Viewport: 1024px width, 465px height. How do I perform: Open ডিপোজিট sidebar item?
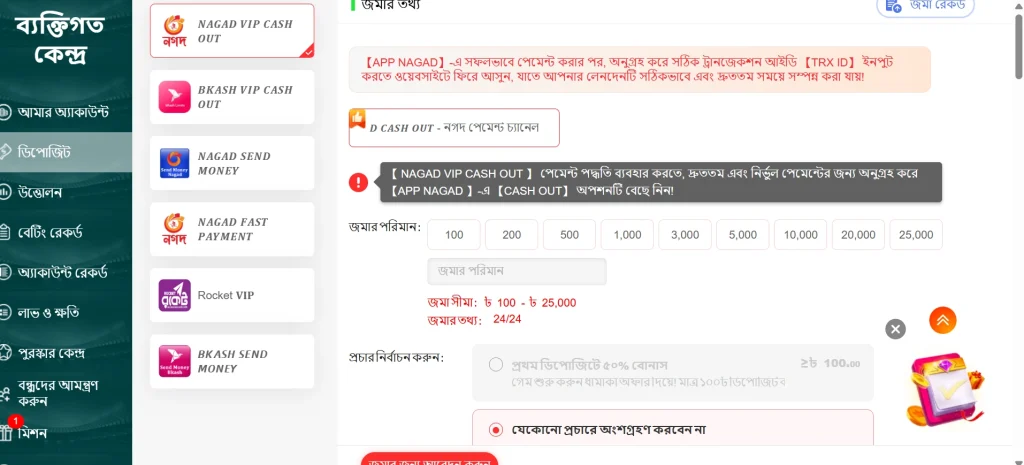click(x=66, y=152)
